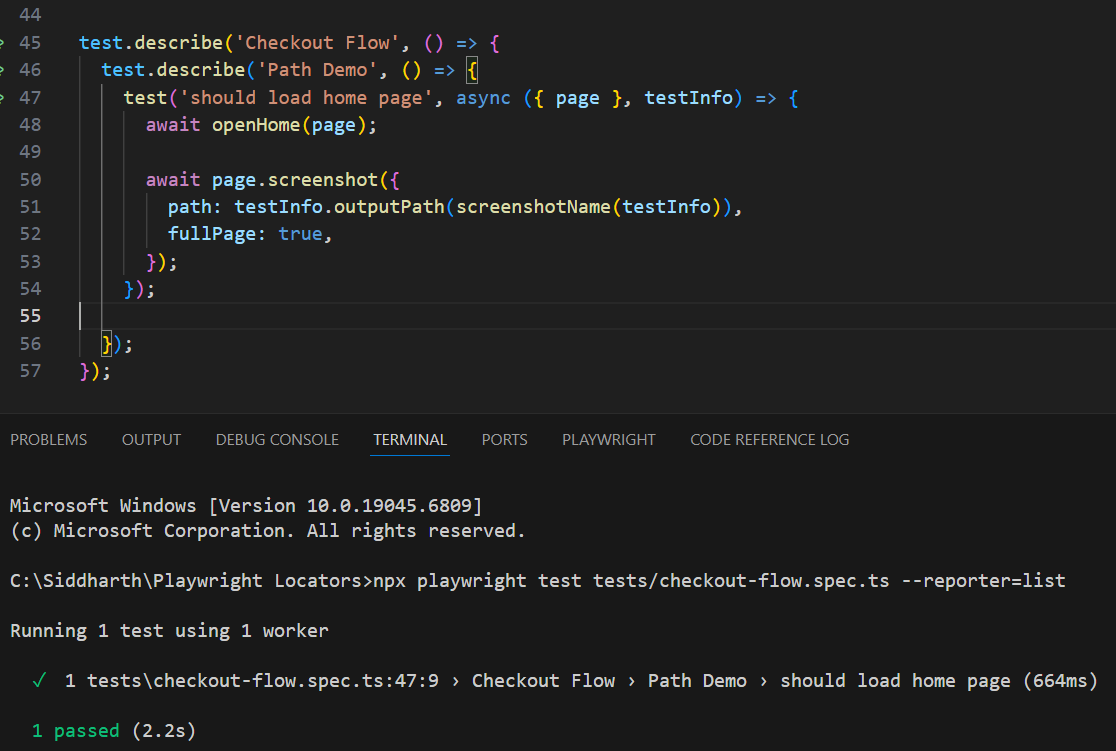Click the run-test gutter icon on line 45
The width and height of the screenshot is (1116, 751).
click(3, 43)
